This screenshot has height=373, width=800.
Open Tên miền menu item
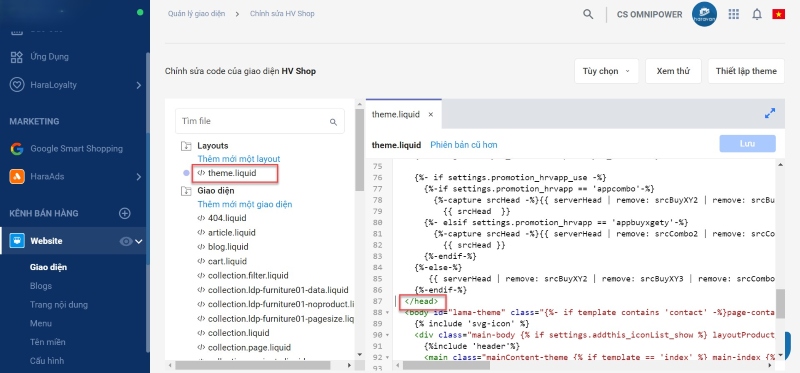tap(47, 342)
